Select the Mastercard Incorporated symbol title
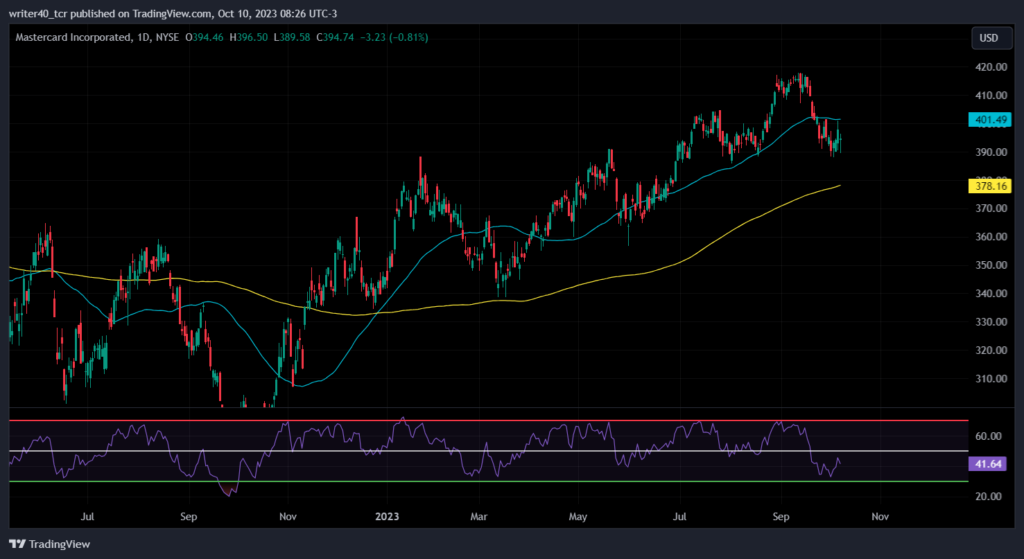The height and width of the screenshot is (559, 1024). tap(72, 38)
